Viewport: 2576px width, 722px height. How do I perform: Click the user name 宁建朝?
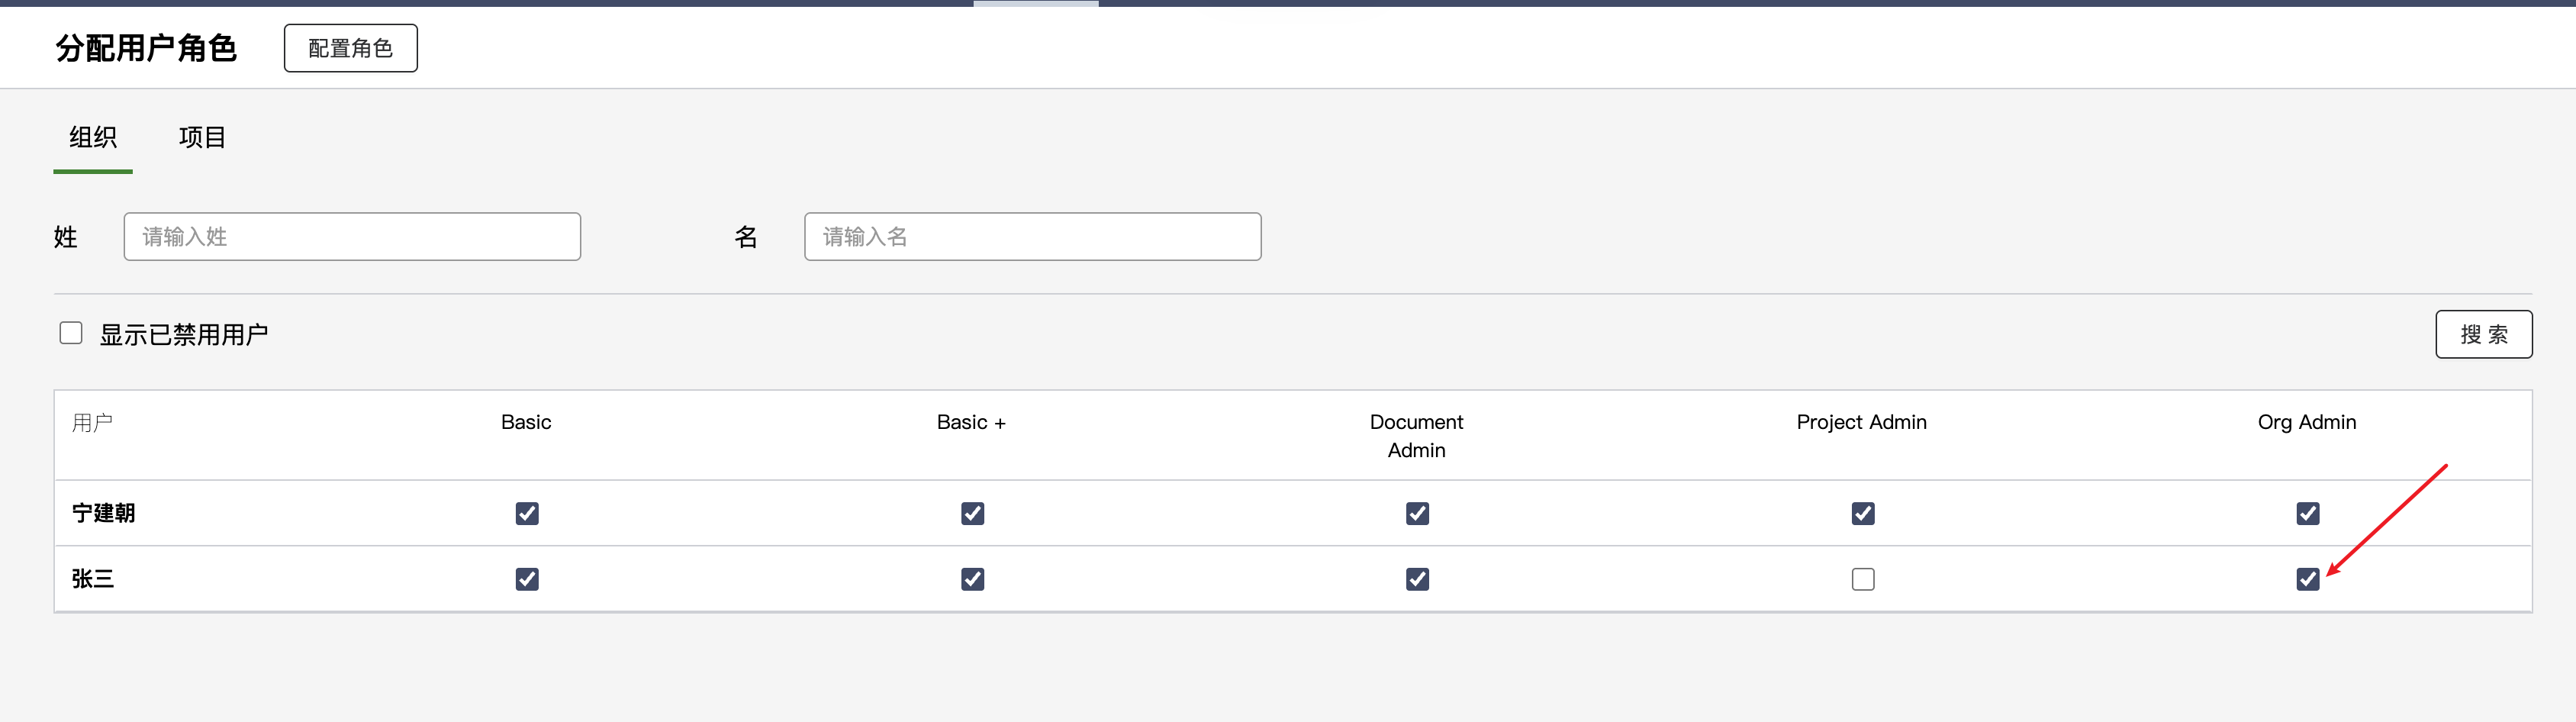coord(103,513)
